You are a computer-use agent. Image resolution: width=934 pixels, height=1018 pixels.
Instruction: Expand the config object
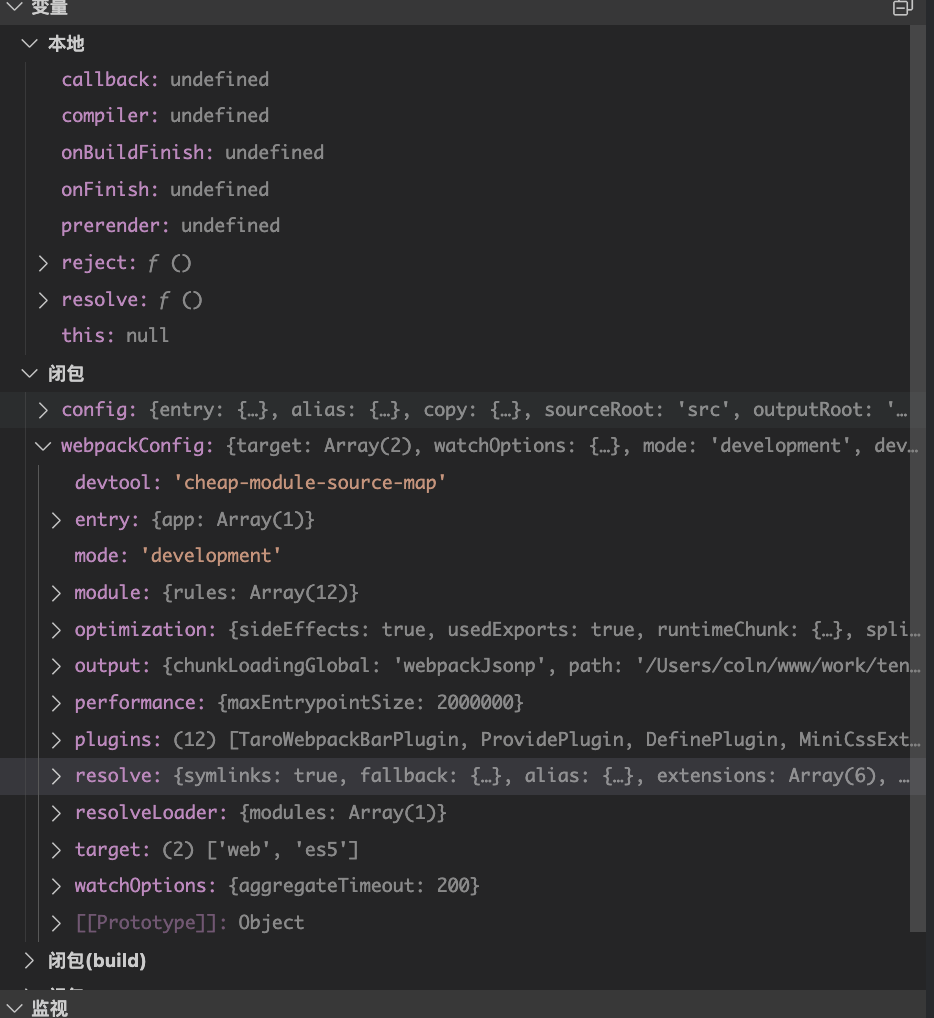tap(43, 410)
